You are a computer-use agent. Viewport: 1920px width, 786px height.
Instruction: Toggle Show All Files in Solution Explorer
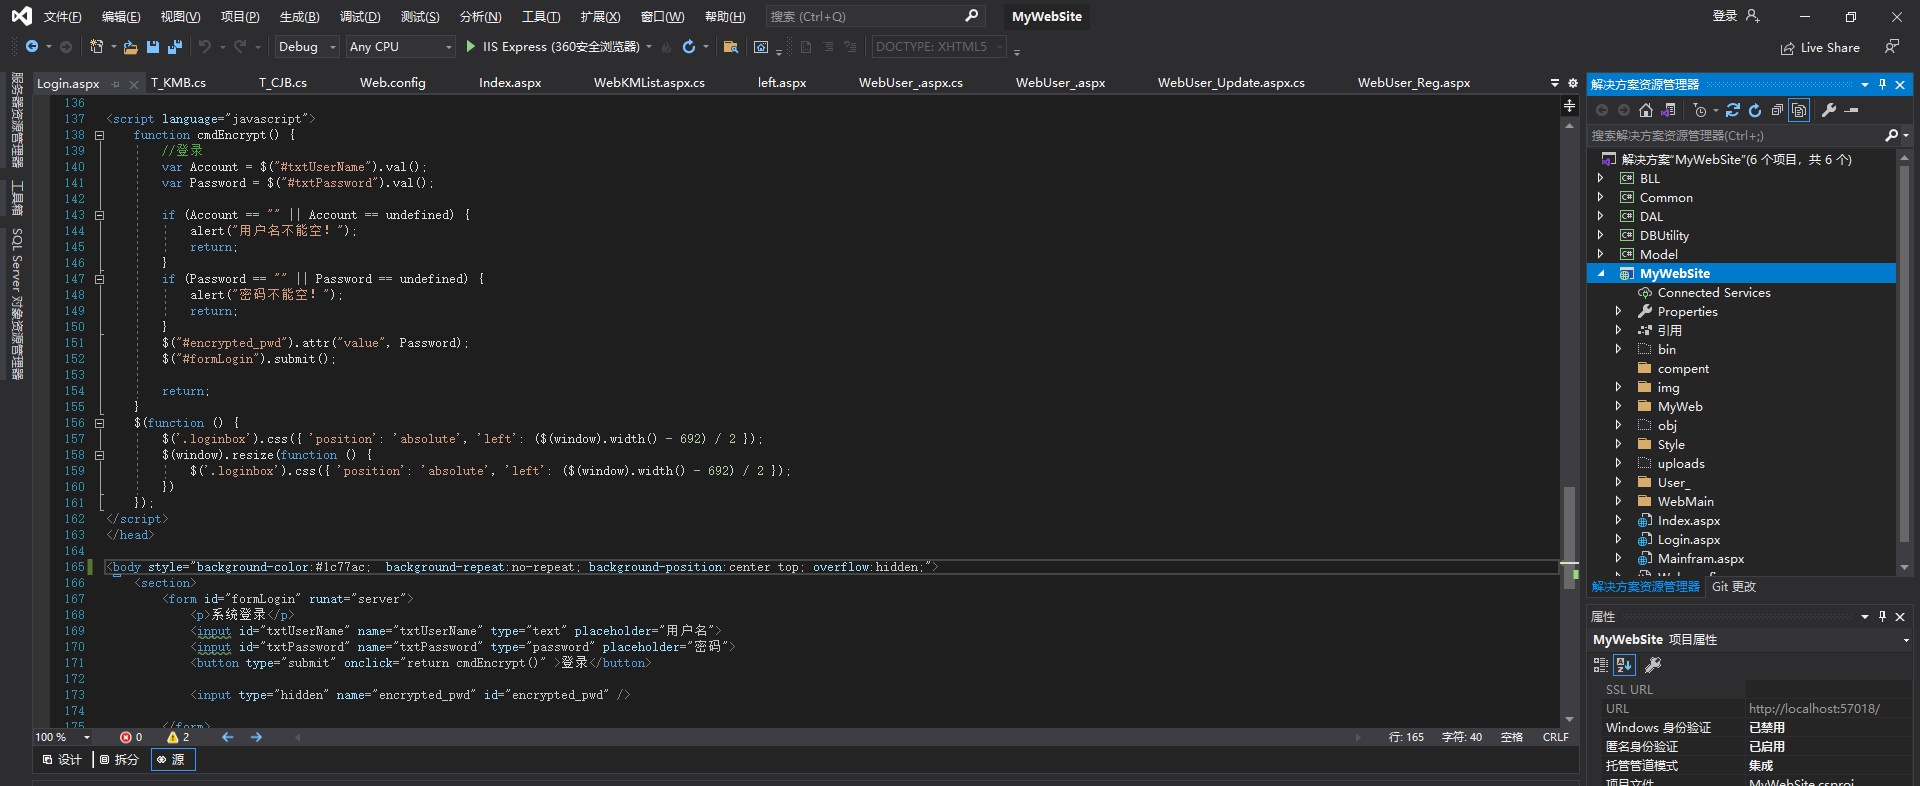click(1799, 110)
